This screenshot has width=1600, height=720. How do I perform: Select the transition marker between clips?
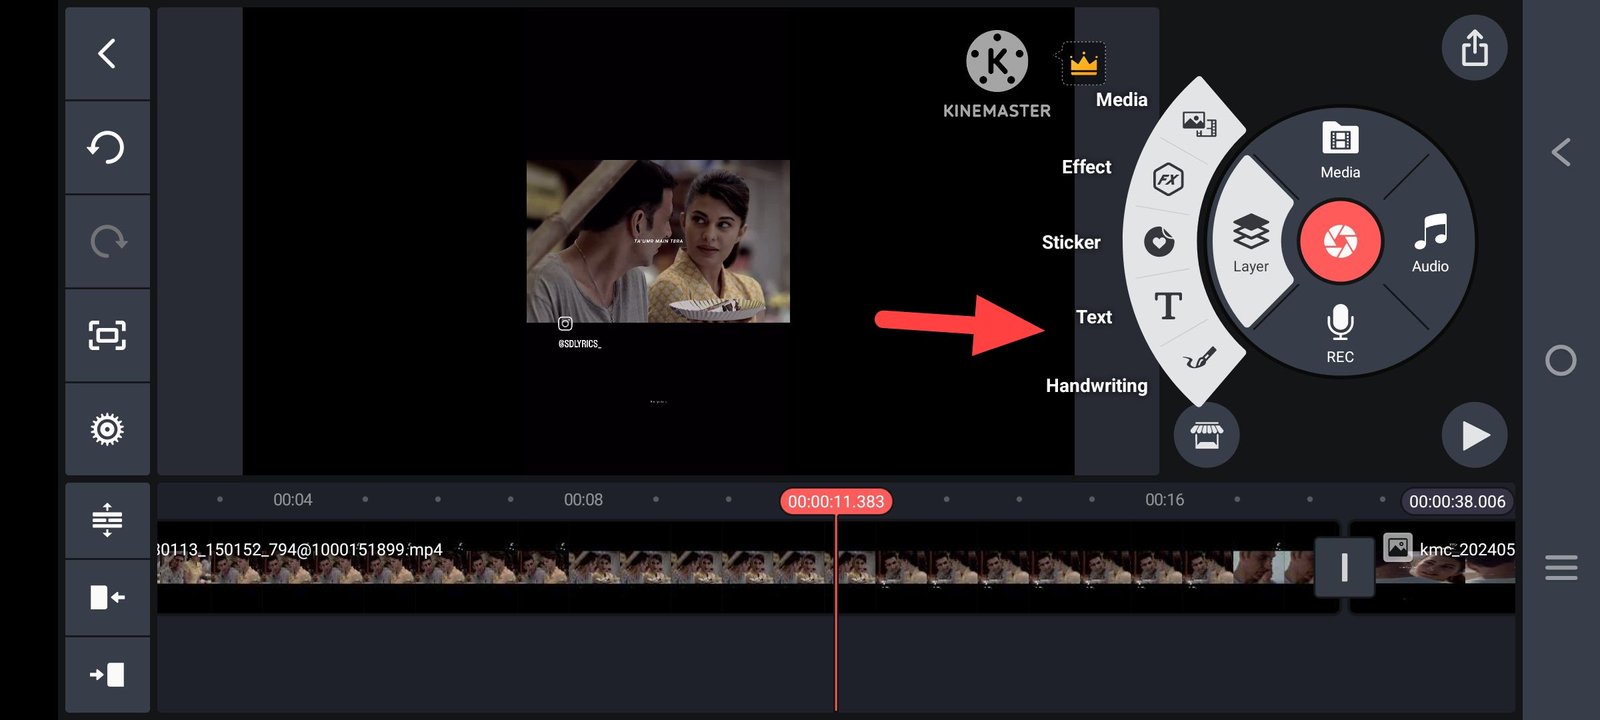(1343, 568)
